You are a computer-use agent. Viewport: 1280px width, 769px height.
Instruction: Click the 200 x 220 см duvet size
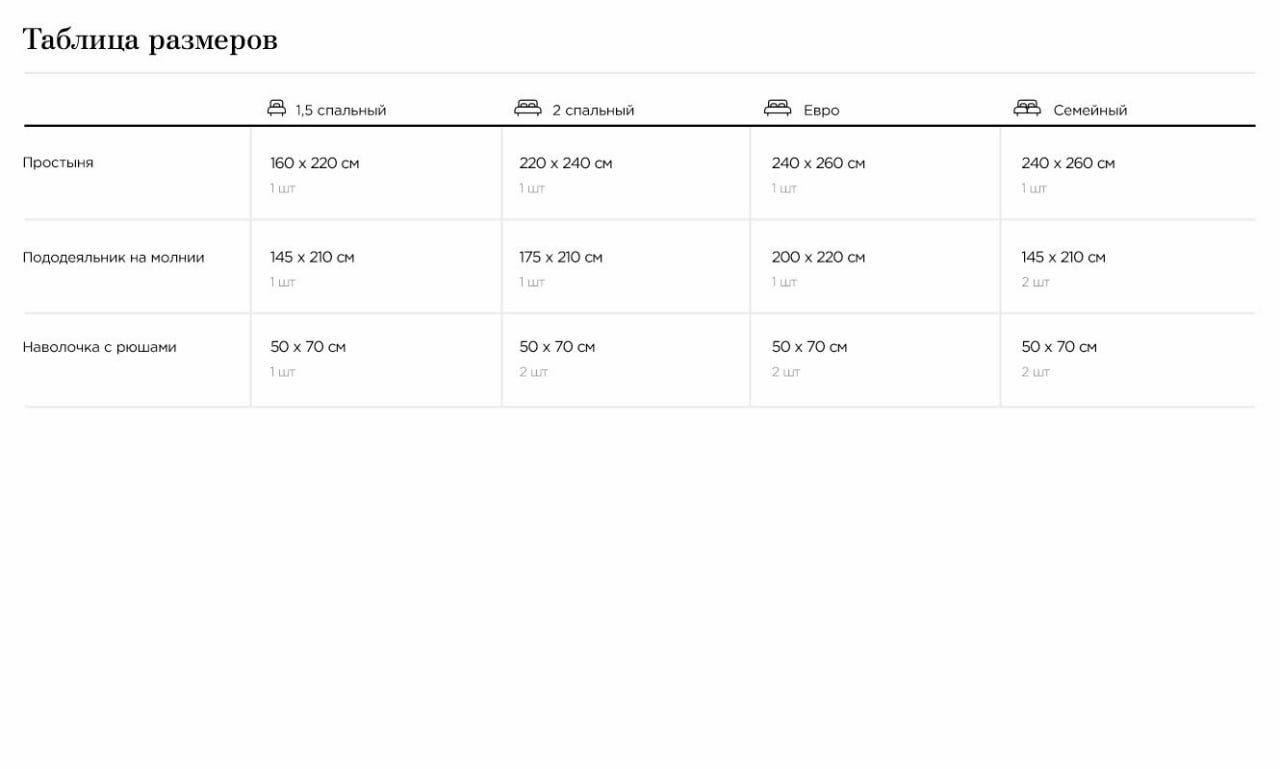818,258
